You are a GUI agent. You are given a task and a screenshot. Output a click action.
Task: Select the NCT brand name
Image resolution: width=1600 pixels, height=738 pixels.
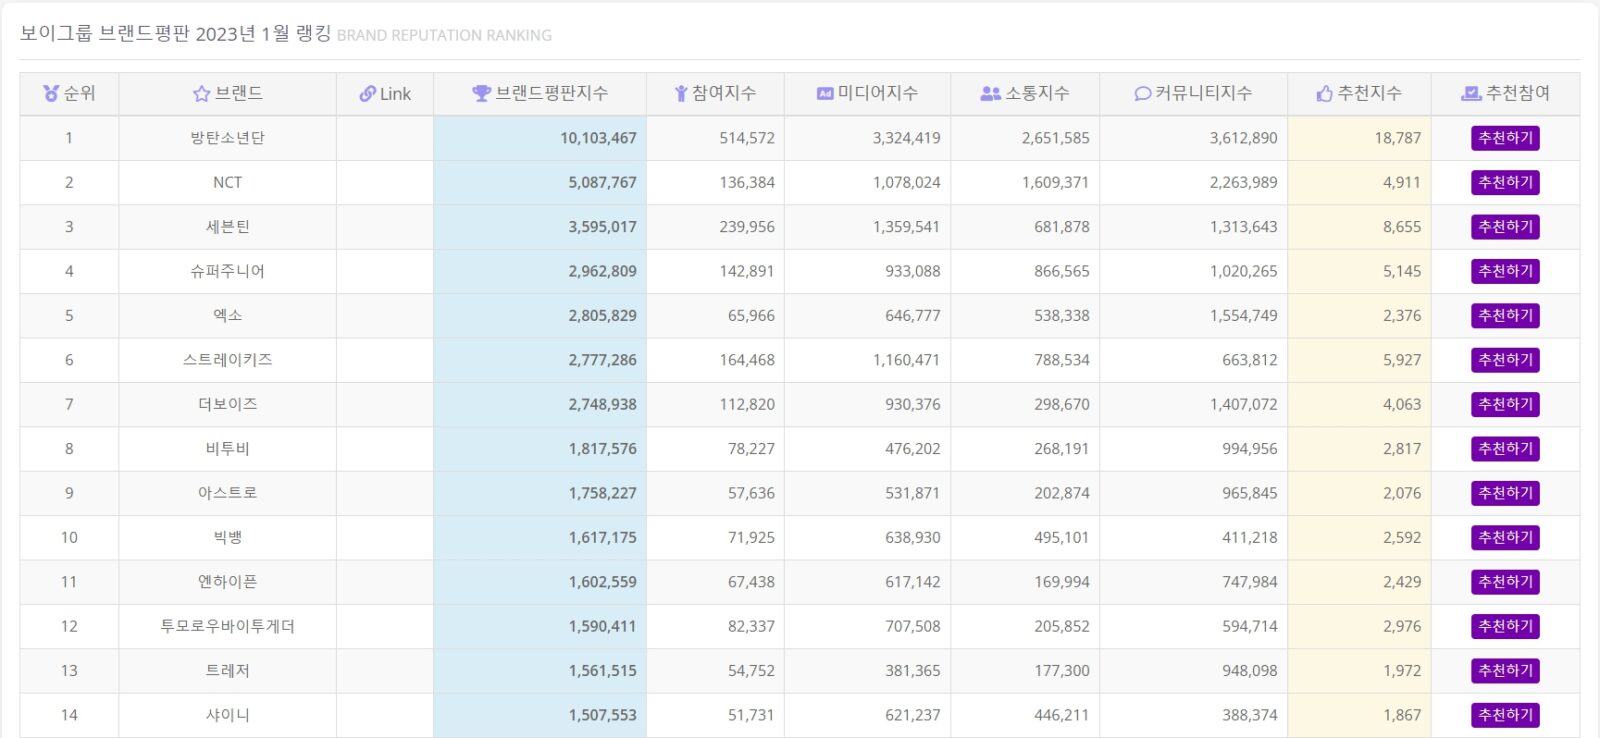pyautogui.click(x=228, y=182)
